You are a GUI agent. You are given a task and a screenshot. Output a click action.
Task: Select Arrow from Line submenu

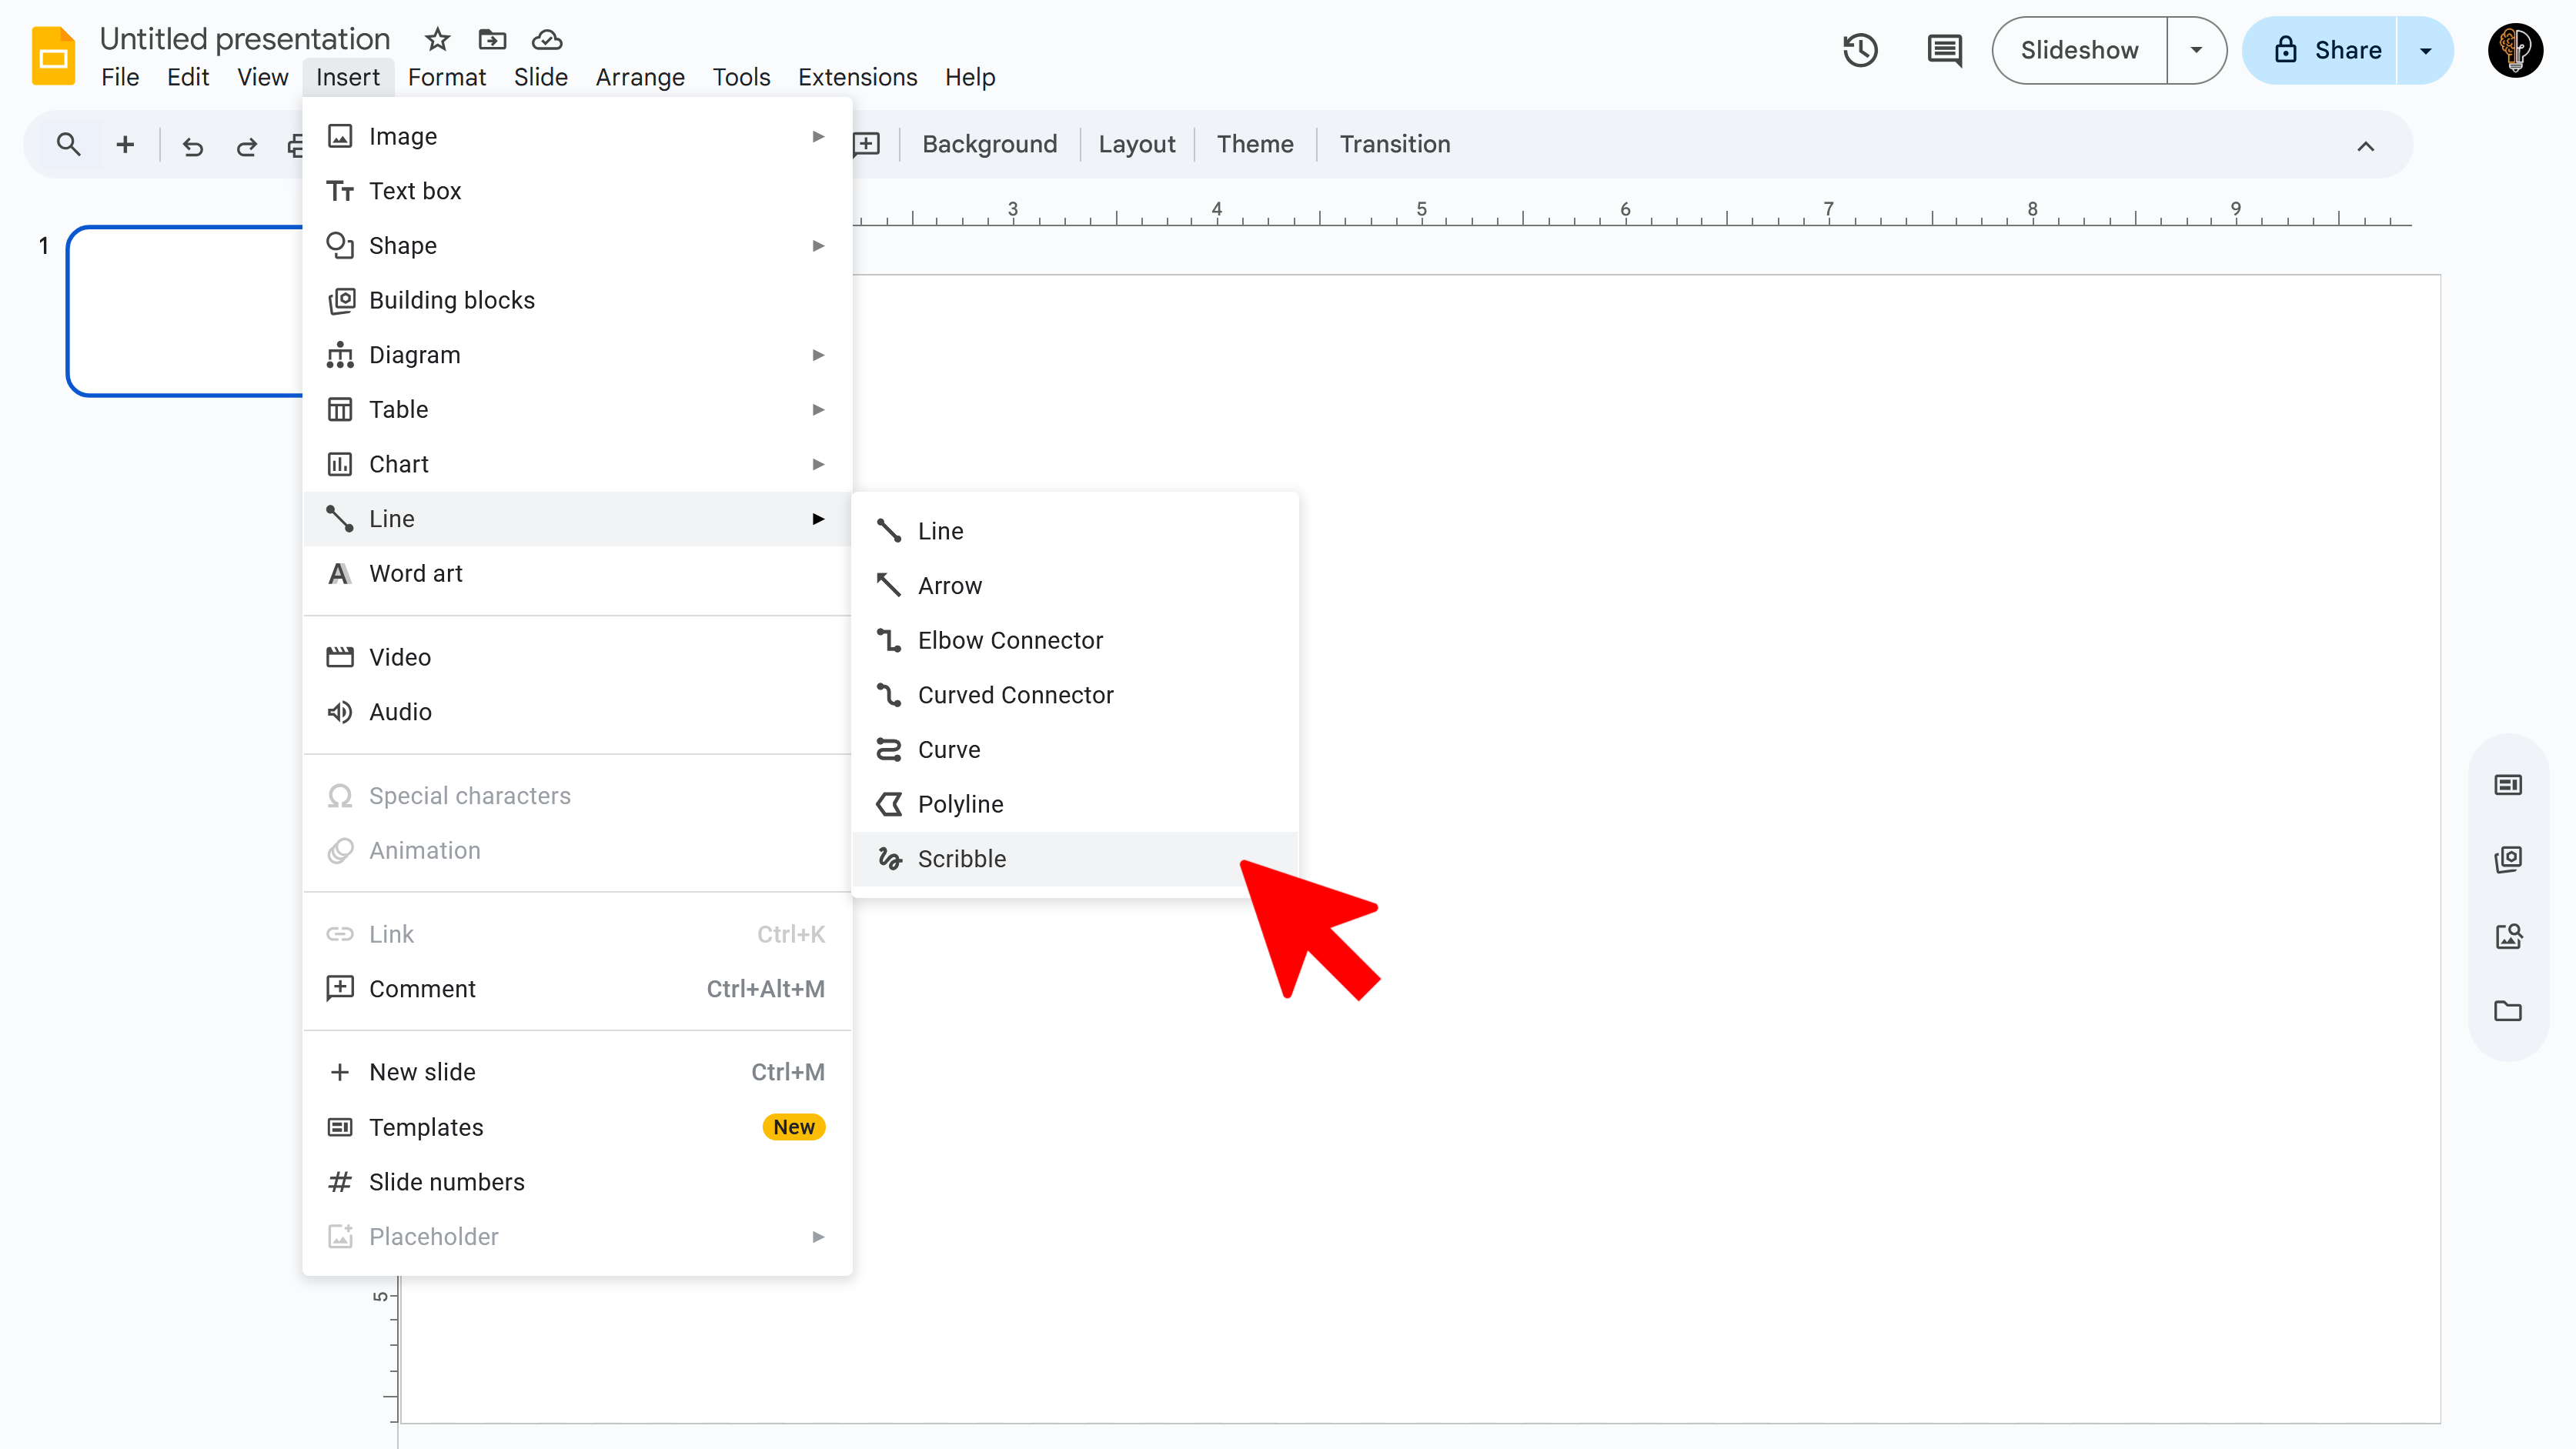point(1075,585)
